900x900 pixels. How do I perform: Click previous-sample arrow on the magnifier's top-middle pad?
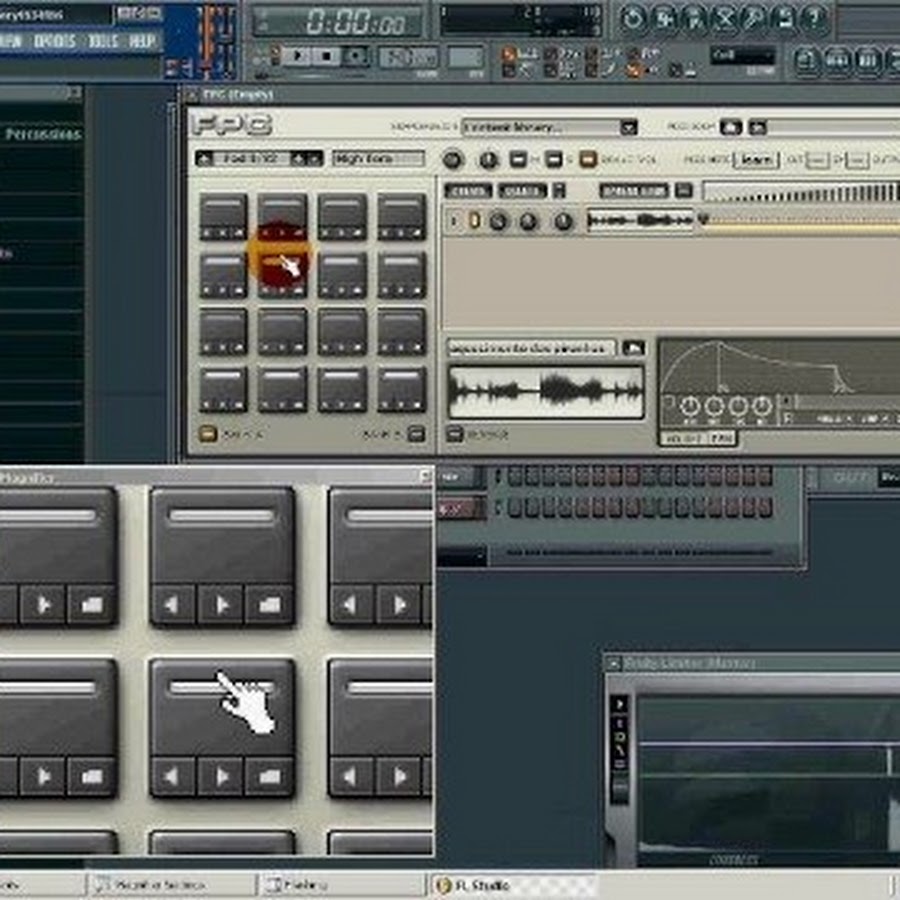click(173, 604)
